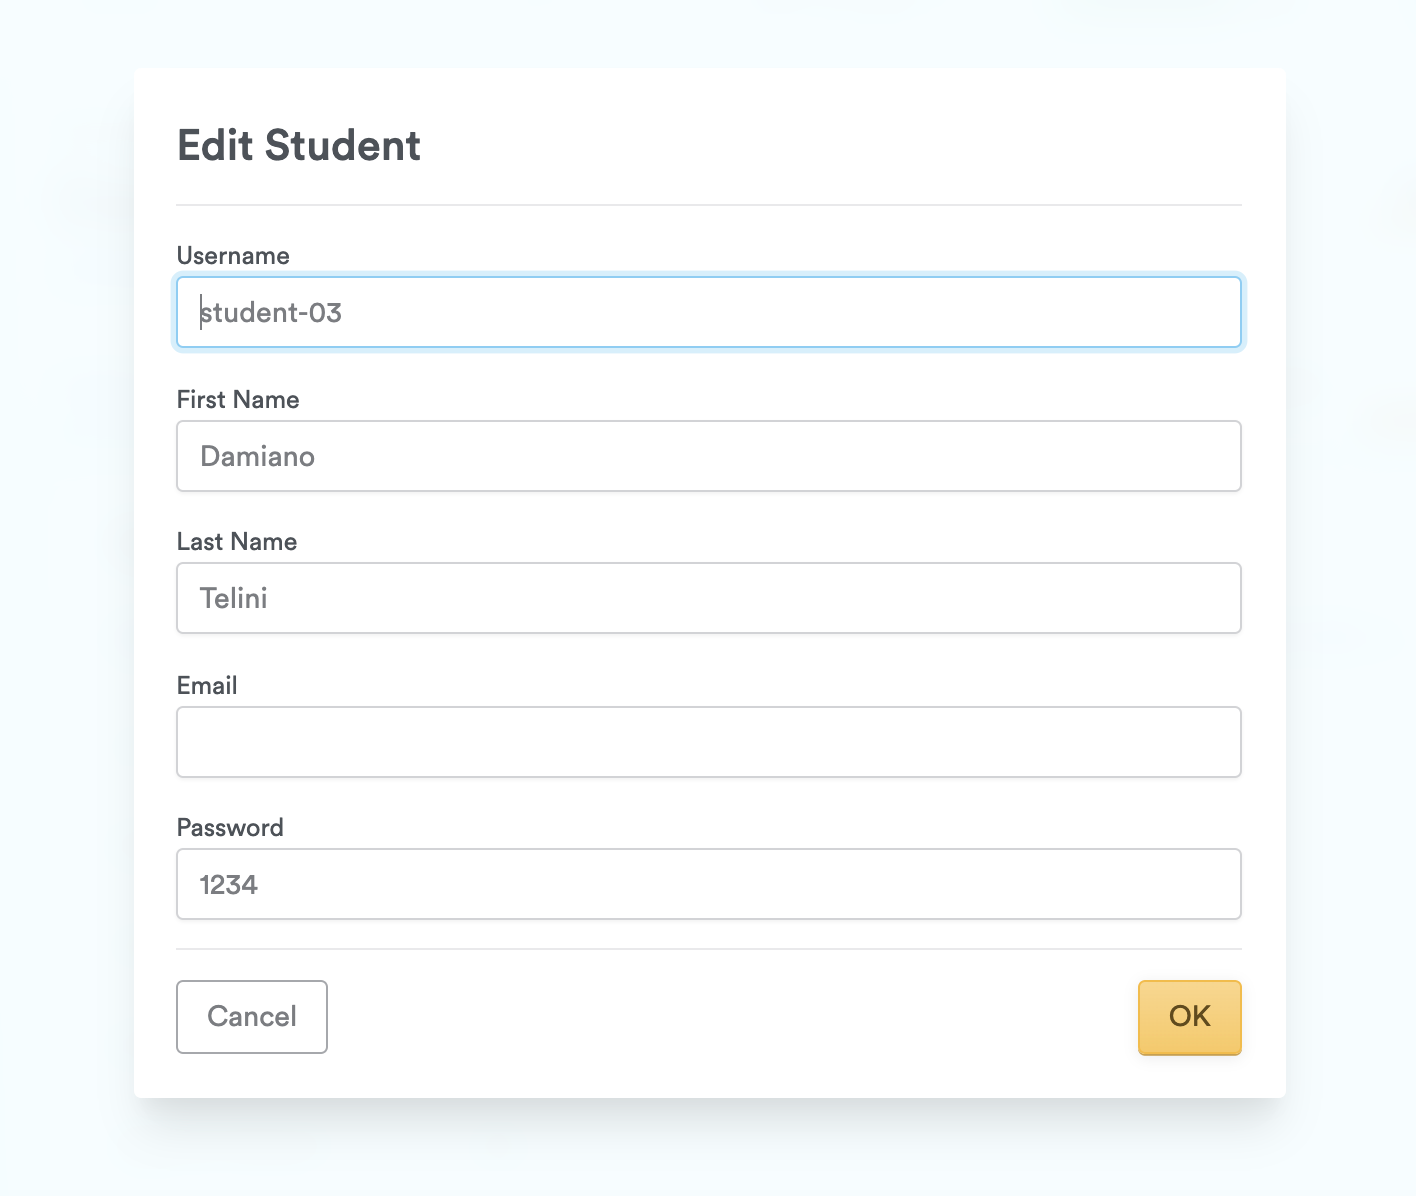The height and width of the screenshot is (1196, 1416).
Task: Click the surname Telini to modify it
Action: click(233, 598)
